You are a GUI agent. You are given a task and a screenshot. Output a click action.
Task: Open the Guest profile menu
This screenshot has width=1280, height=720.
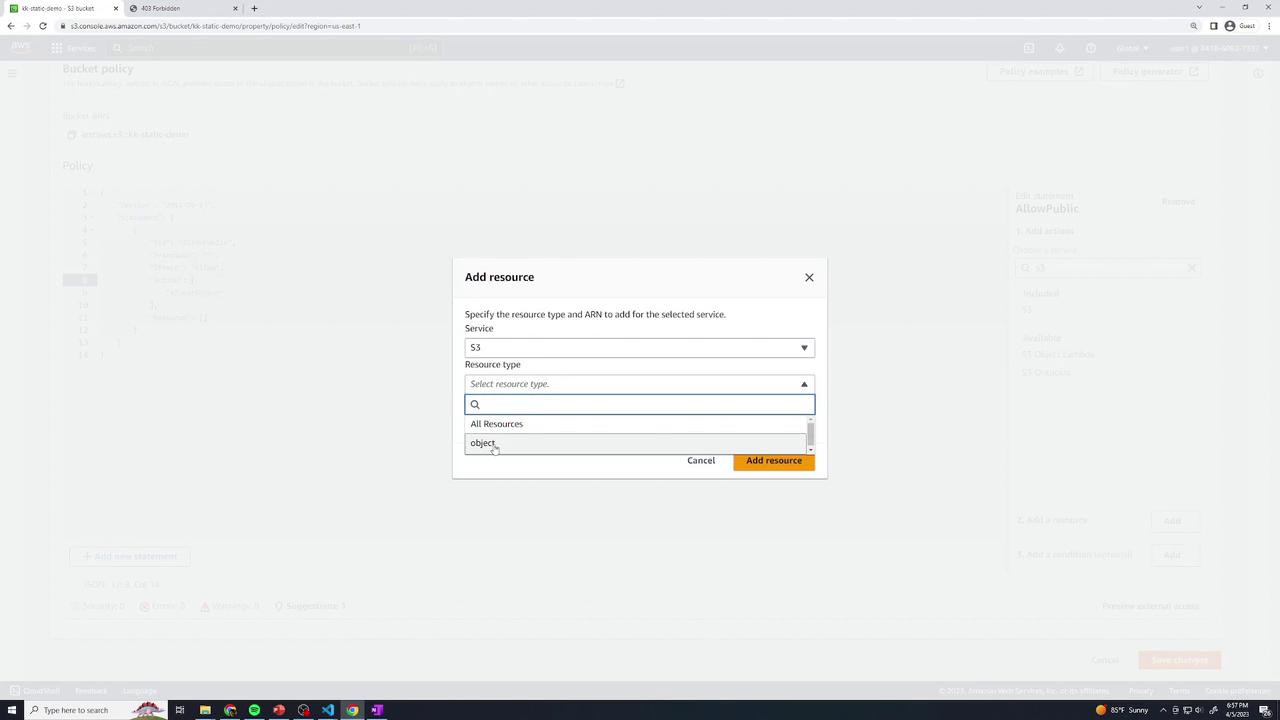click(1239, 26)
